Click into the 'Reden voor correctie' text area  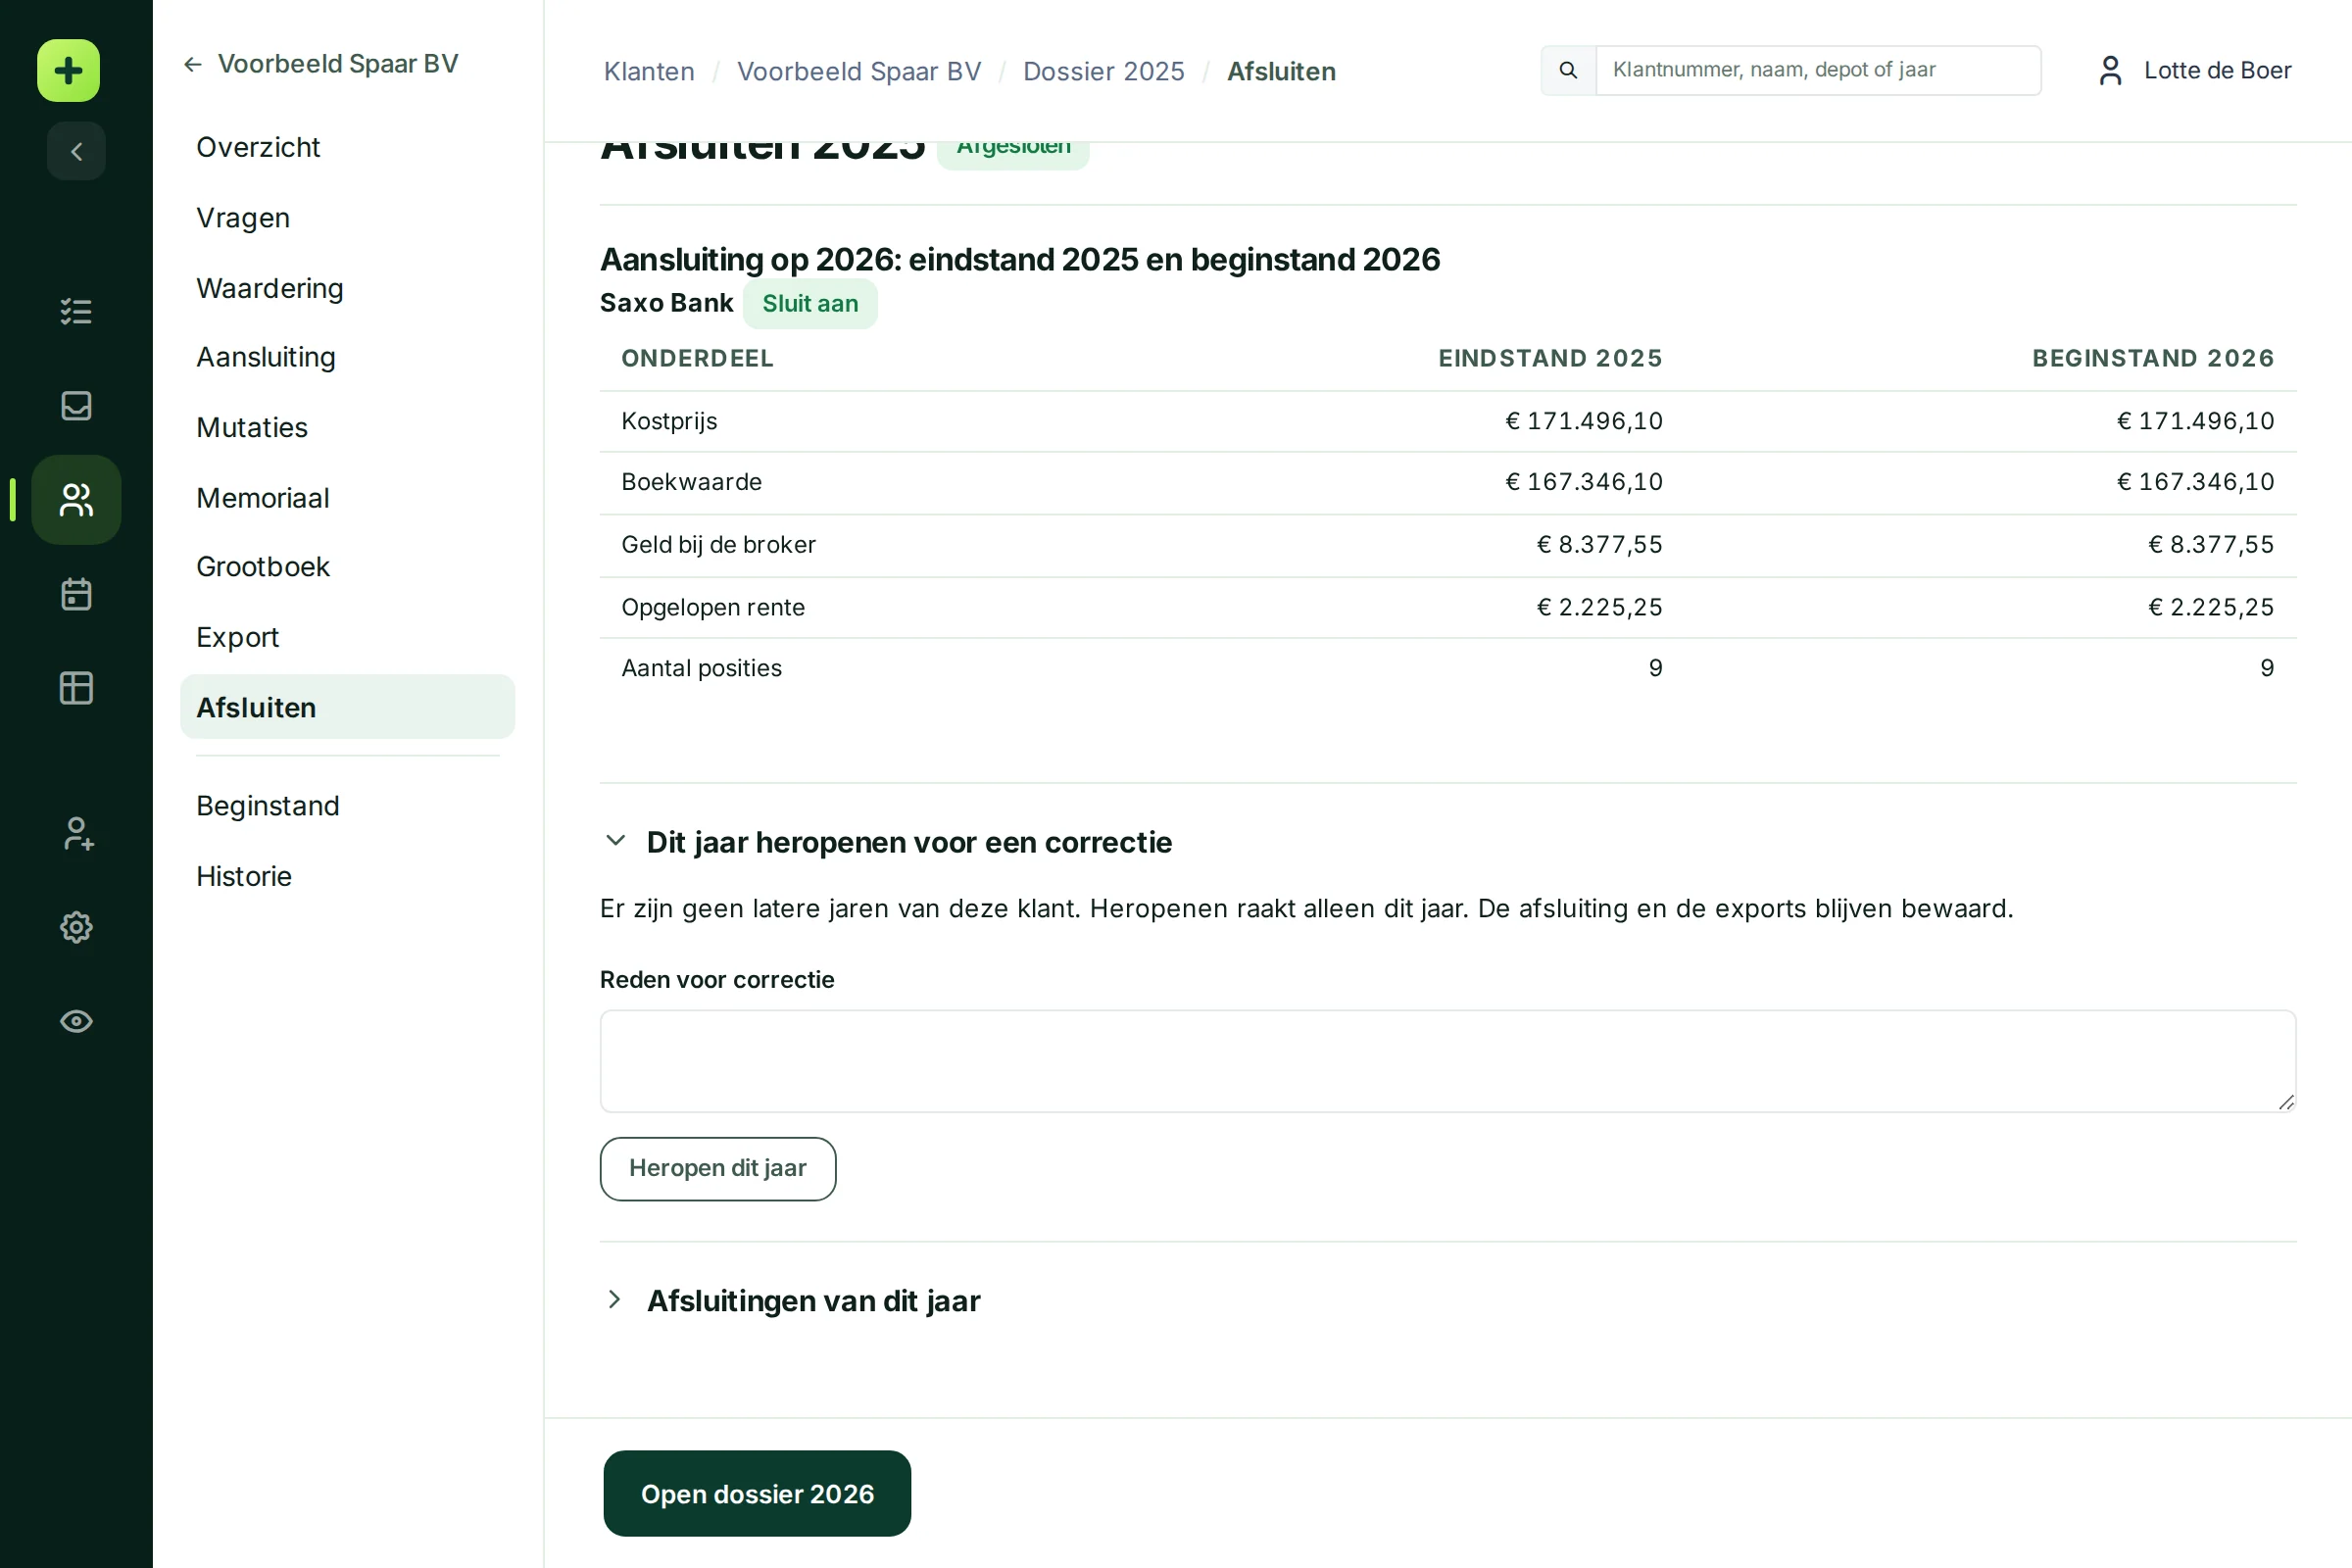click(1447, 1061)
